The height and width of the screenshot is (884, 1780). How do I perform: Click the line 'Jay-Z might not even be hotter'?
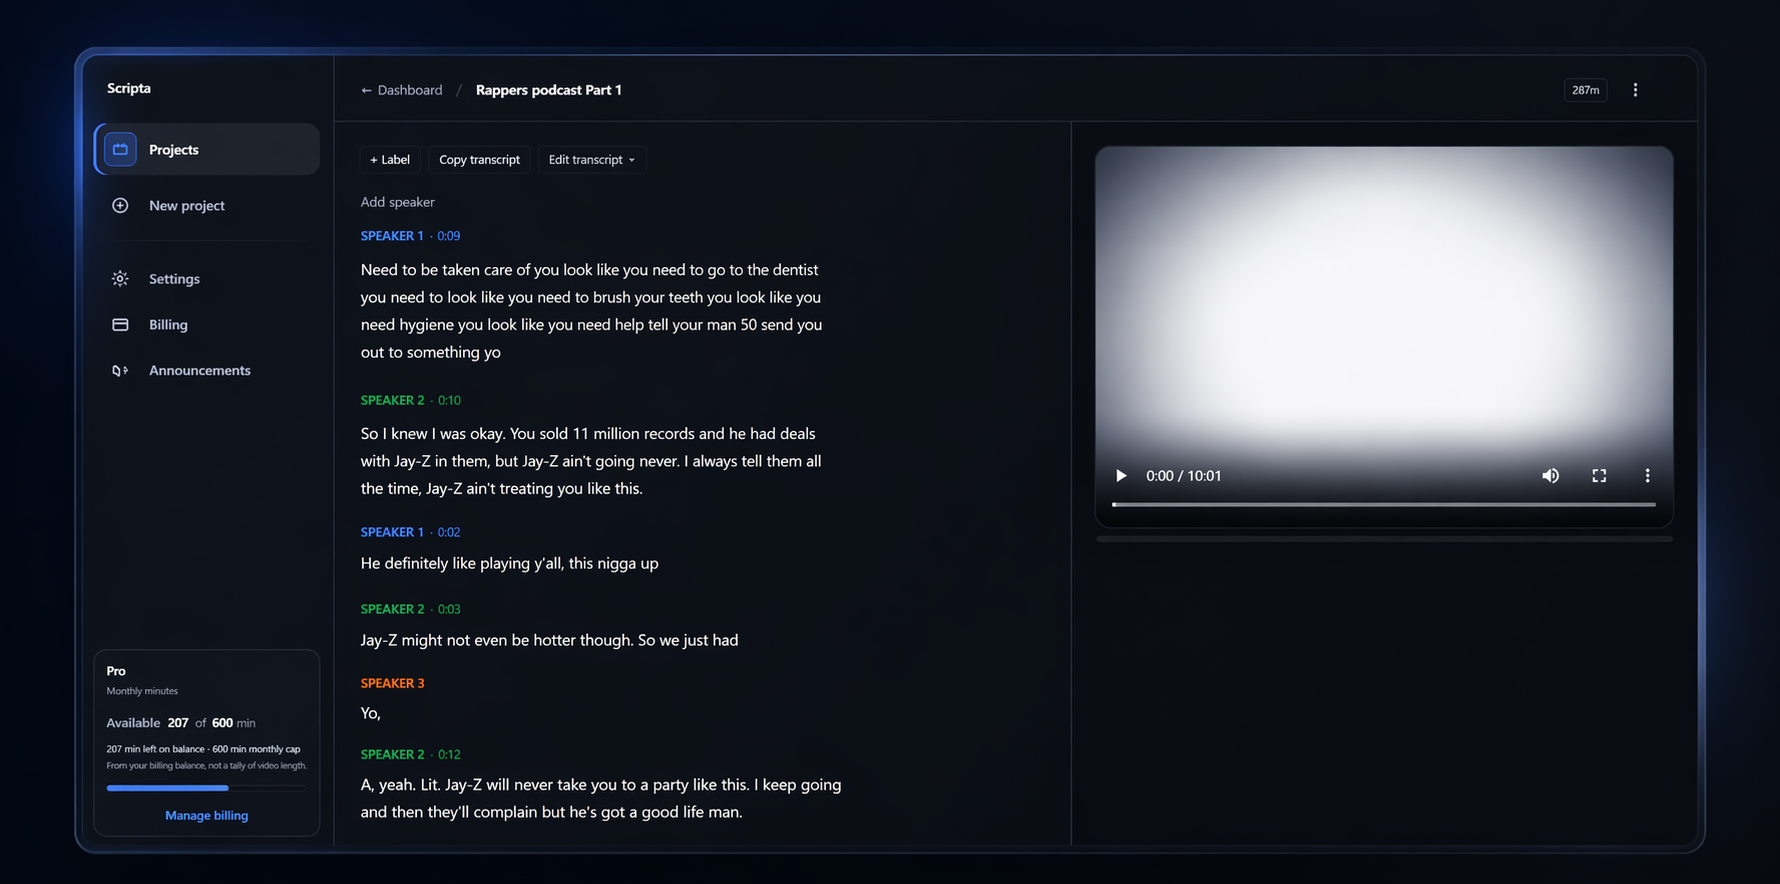[549, 640]
